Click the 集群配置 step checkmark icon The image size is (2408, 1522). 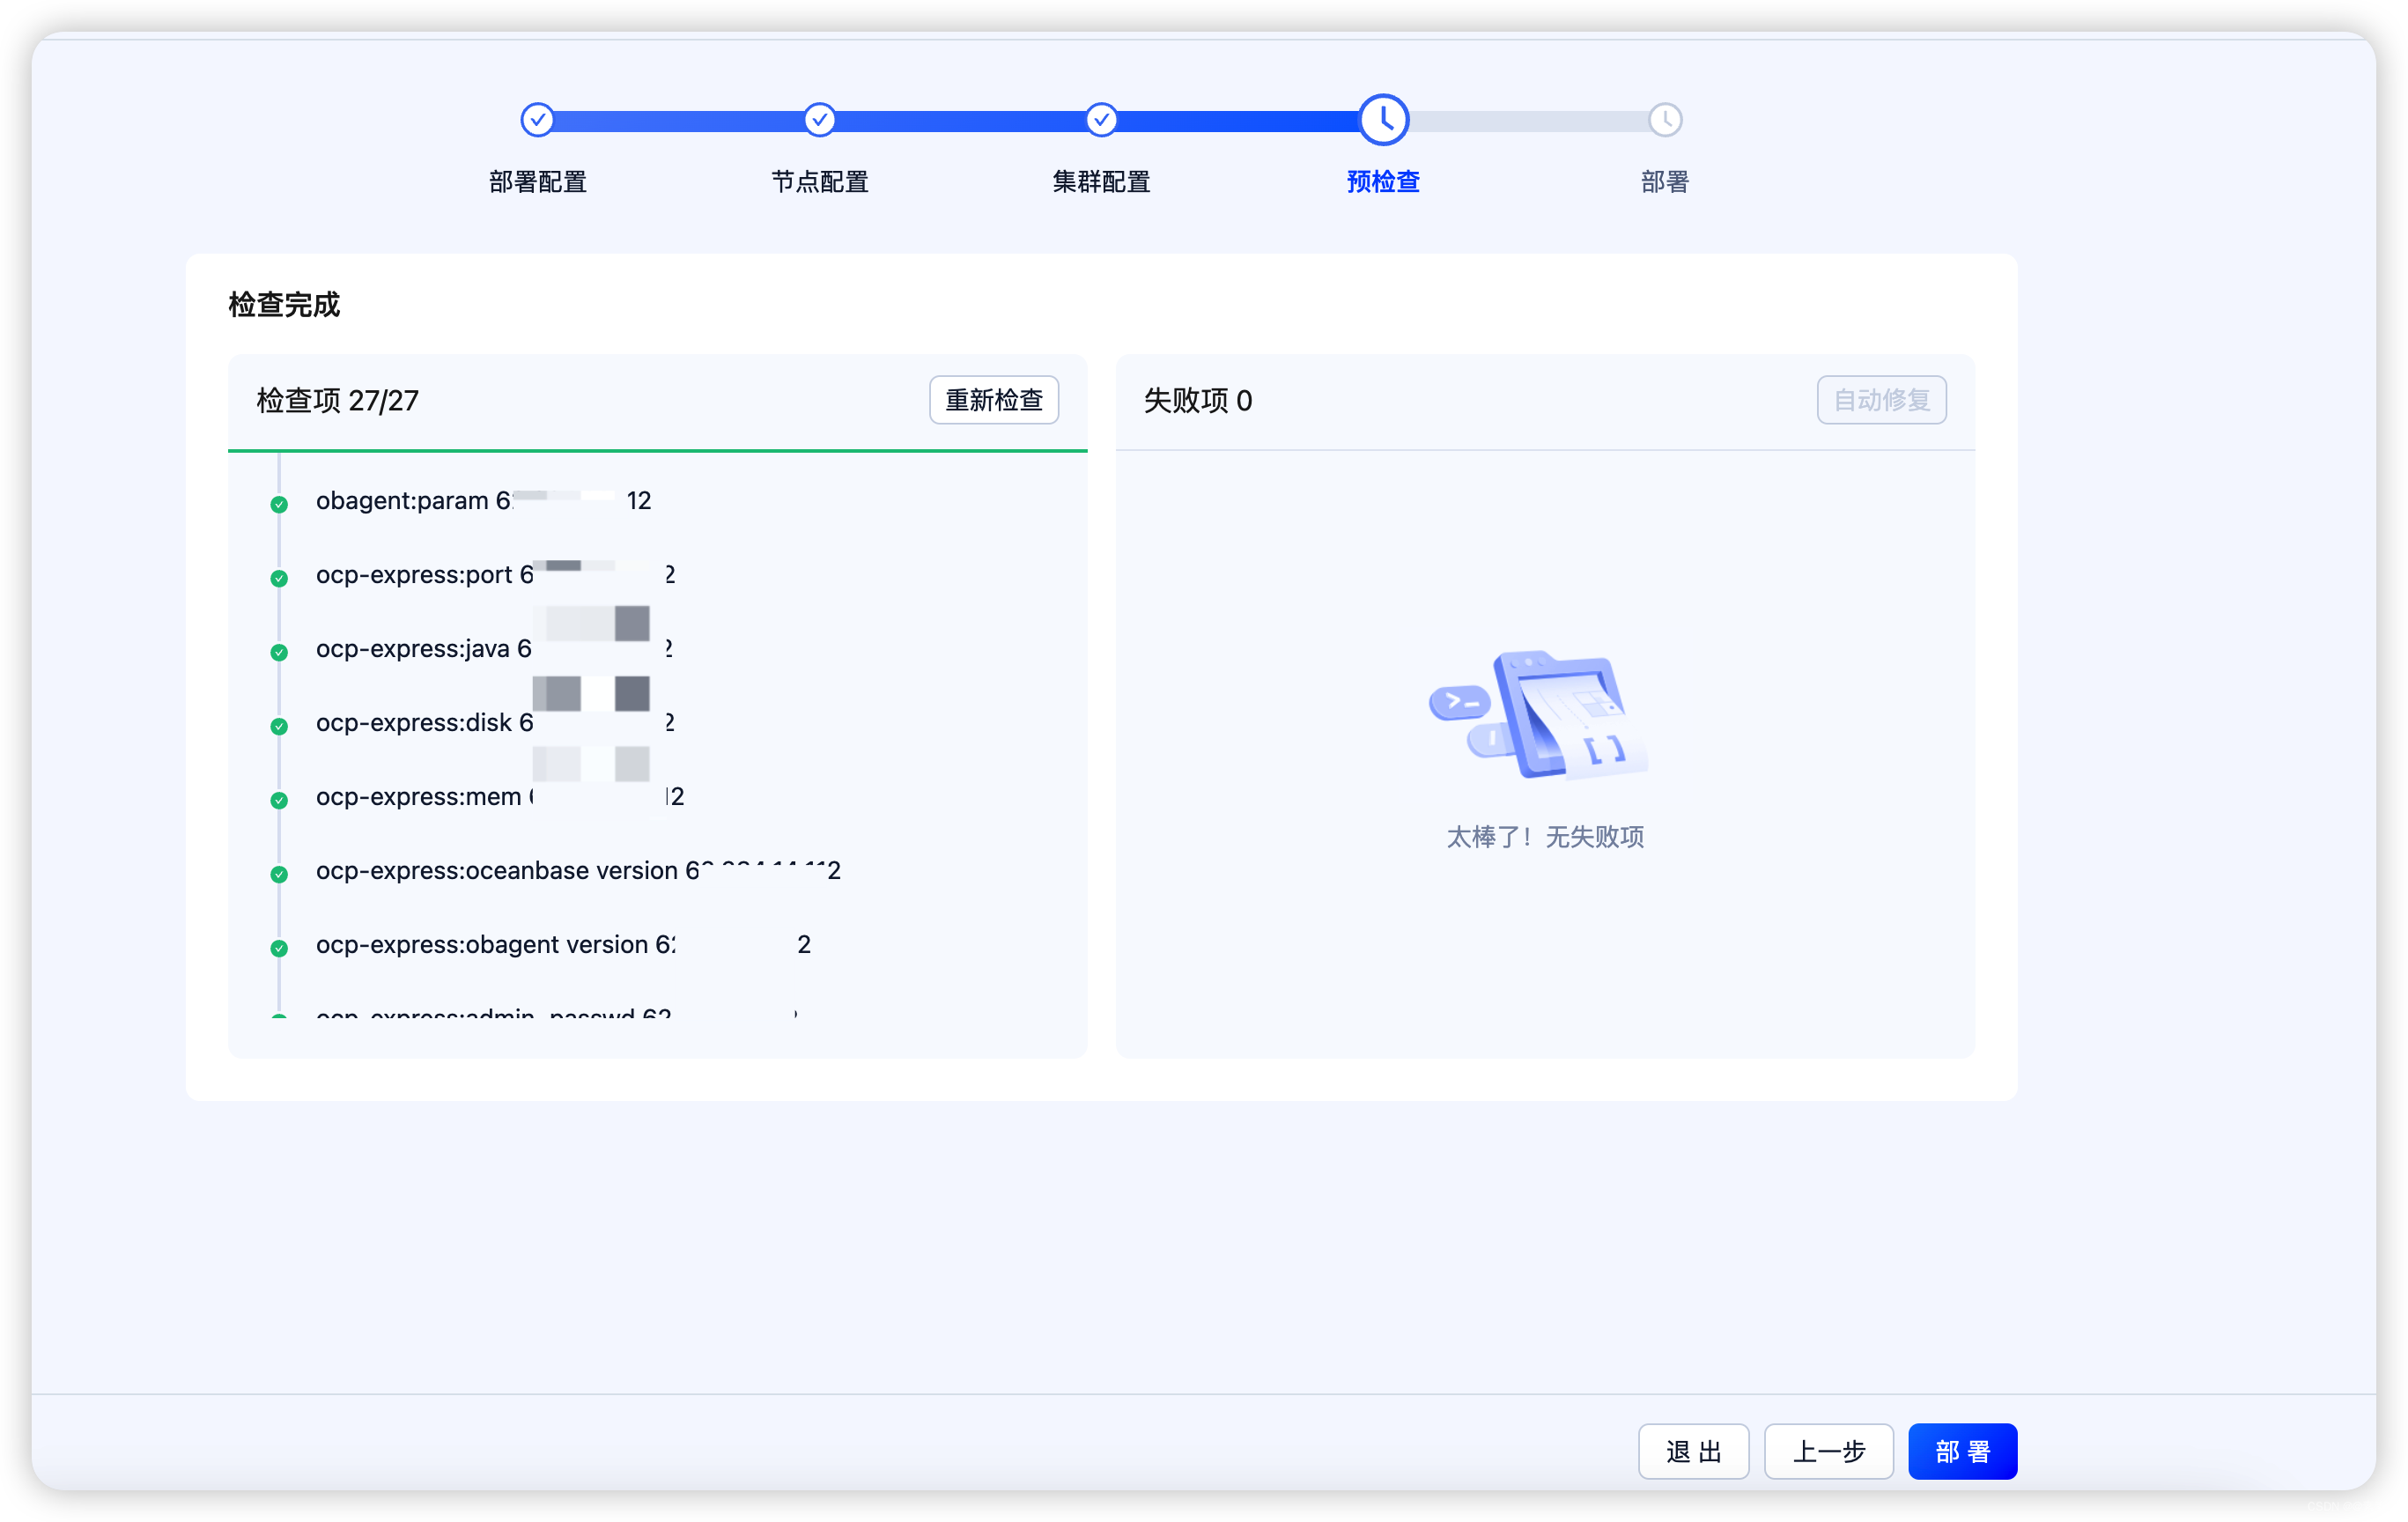pyautogui.click(x=1101, y=120)
